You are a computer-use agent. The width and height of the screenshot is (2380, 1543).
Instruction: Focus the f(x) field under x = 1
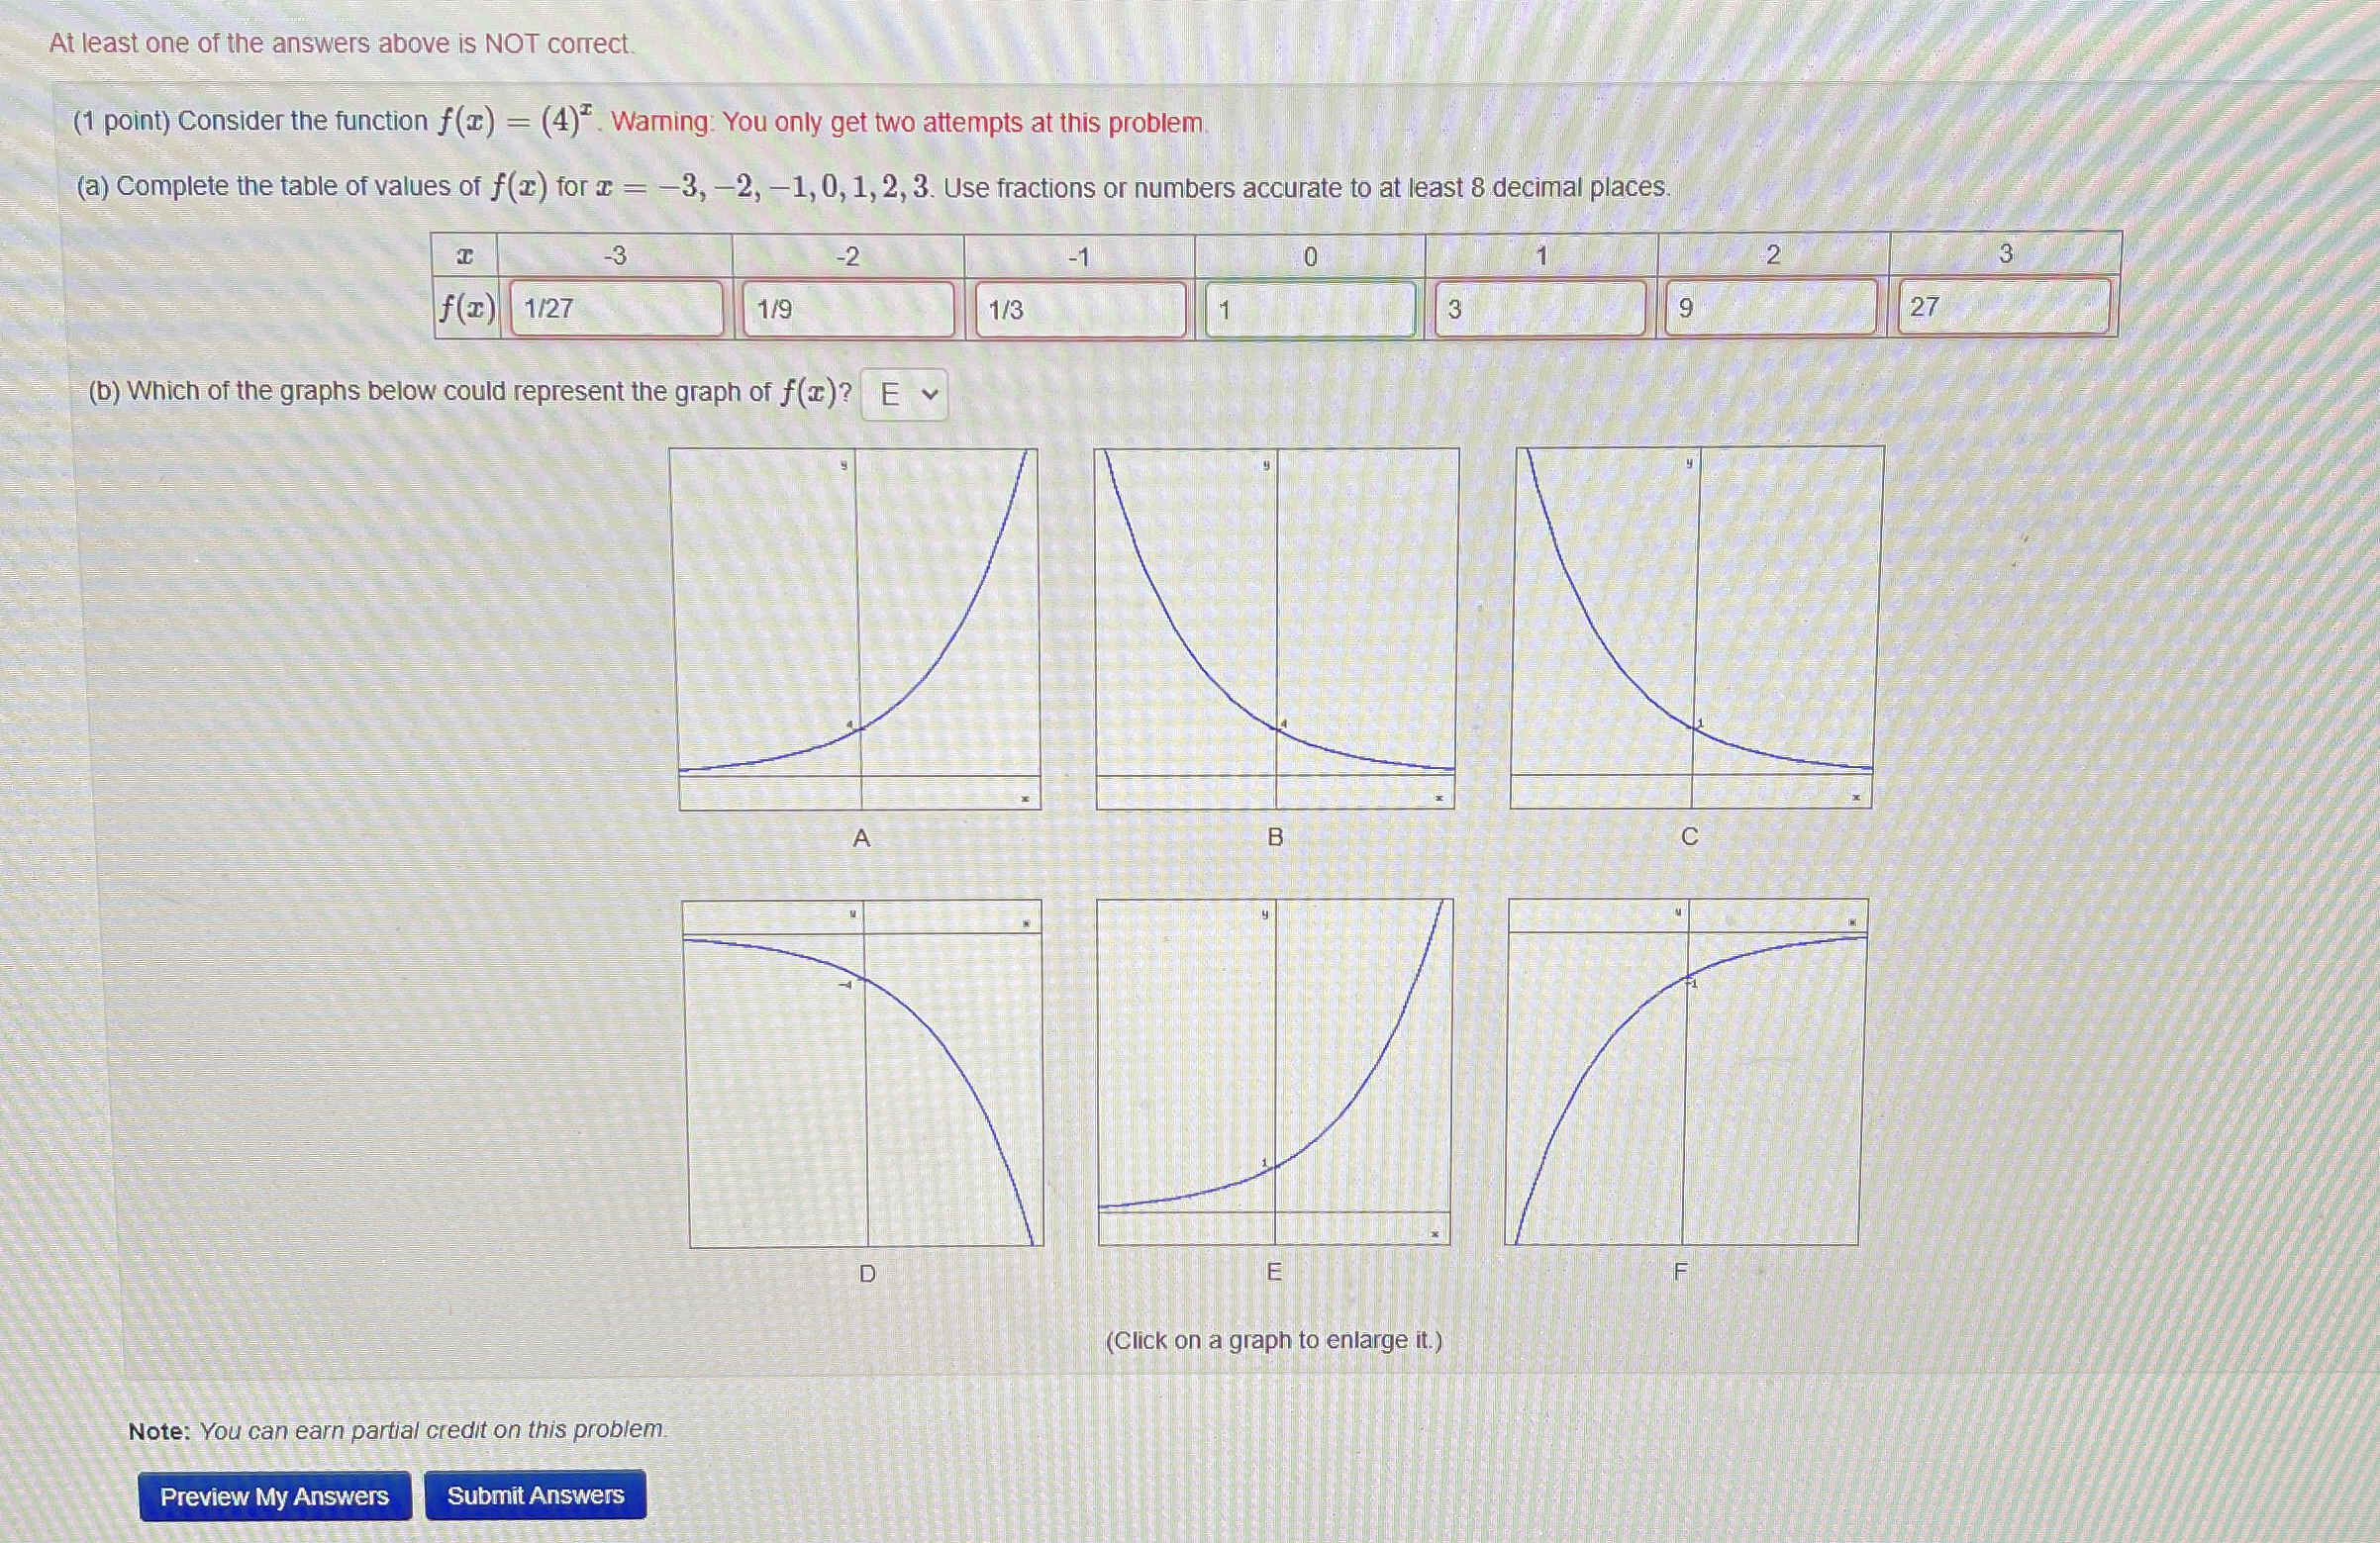pos(1540,309)
